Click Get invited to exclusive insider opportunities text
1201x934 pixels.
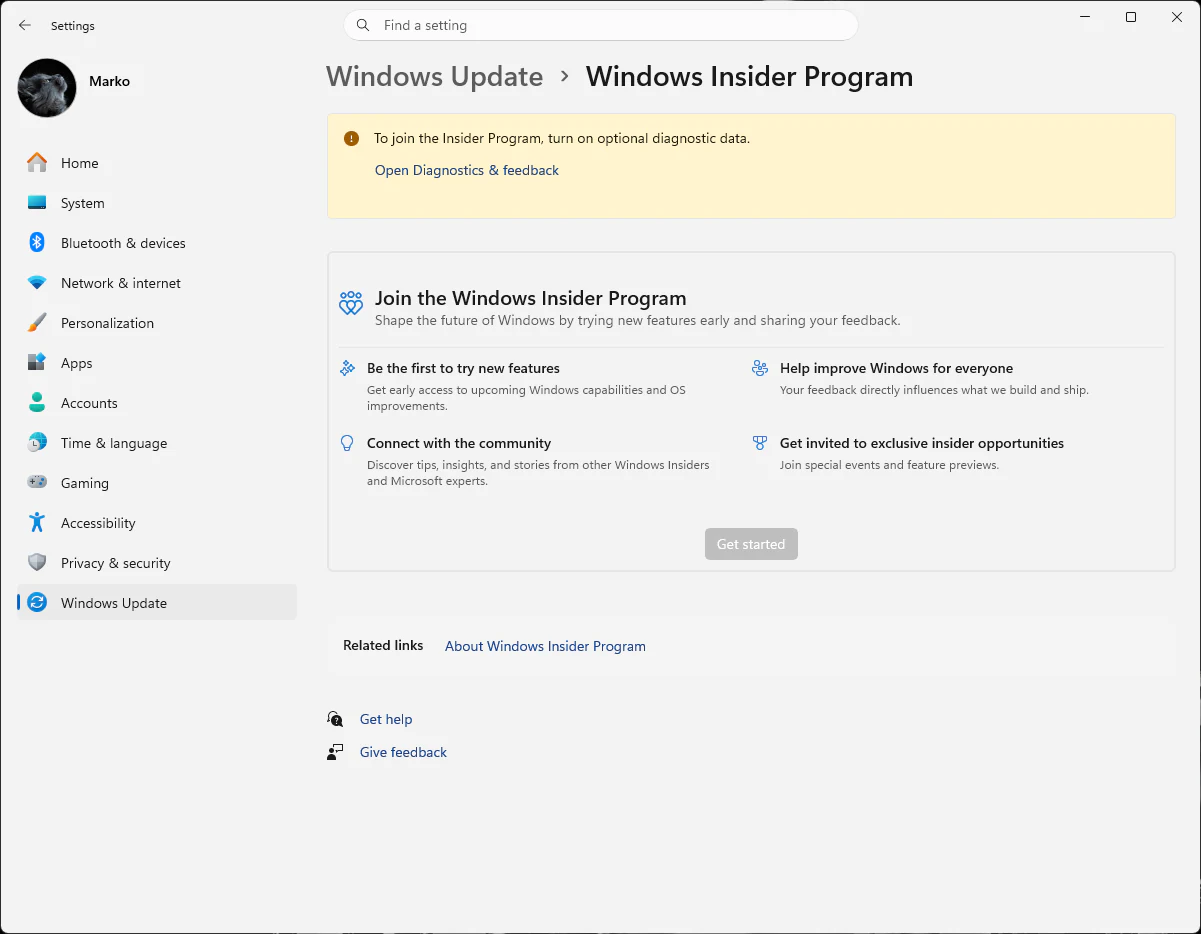(922, 443)
